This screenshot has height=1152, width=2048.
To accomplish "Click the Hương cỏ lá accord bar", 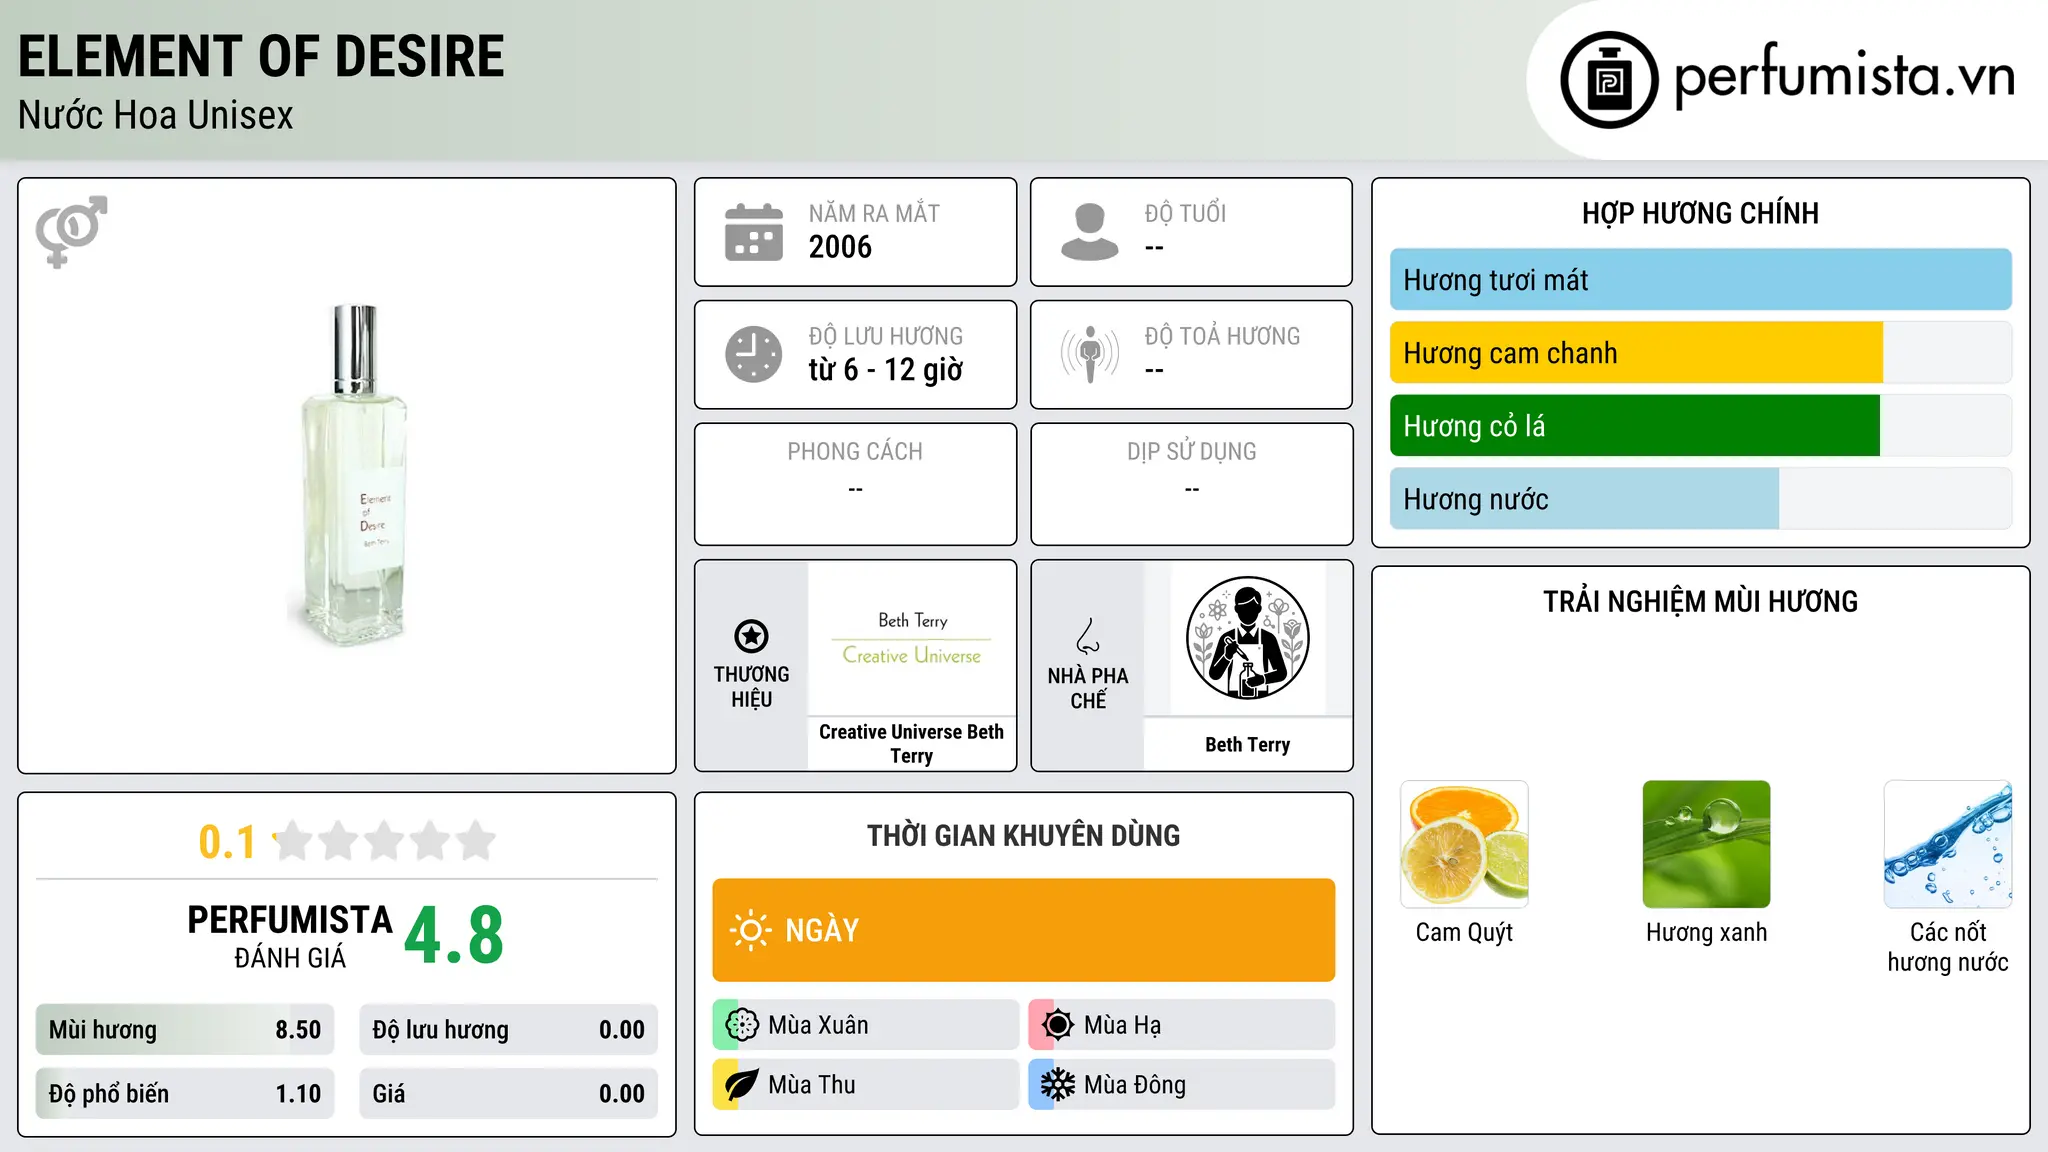I will coord(1701,426).
